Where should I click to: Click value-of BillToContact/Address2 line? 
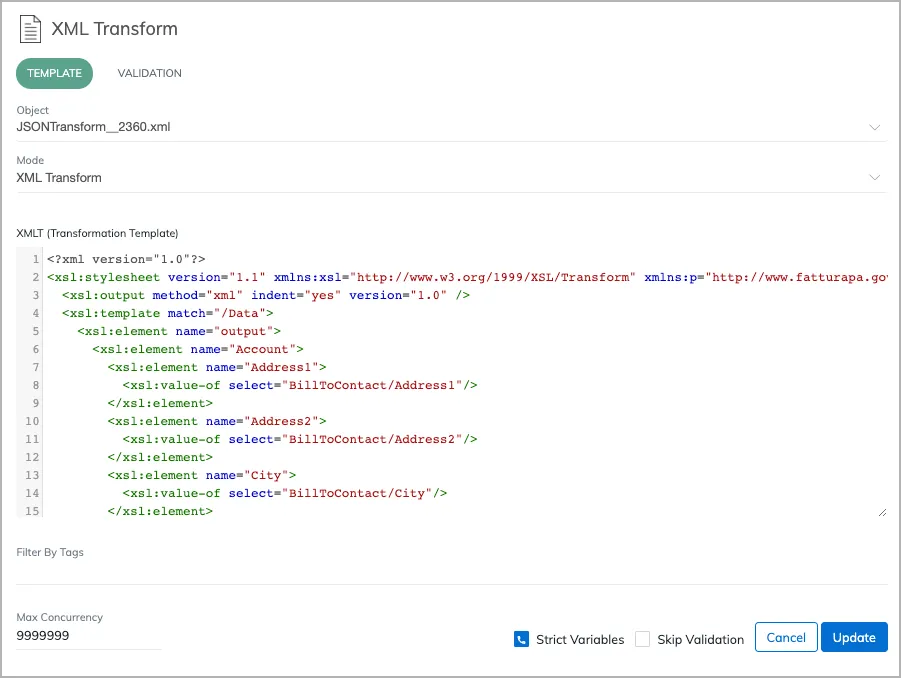point(300,440)
